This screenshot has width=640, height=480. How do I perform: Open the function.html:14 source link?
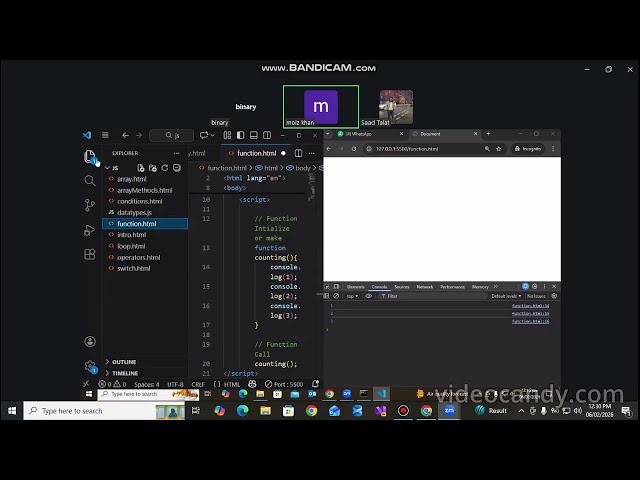click(x=530, y=306)
